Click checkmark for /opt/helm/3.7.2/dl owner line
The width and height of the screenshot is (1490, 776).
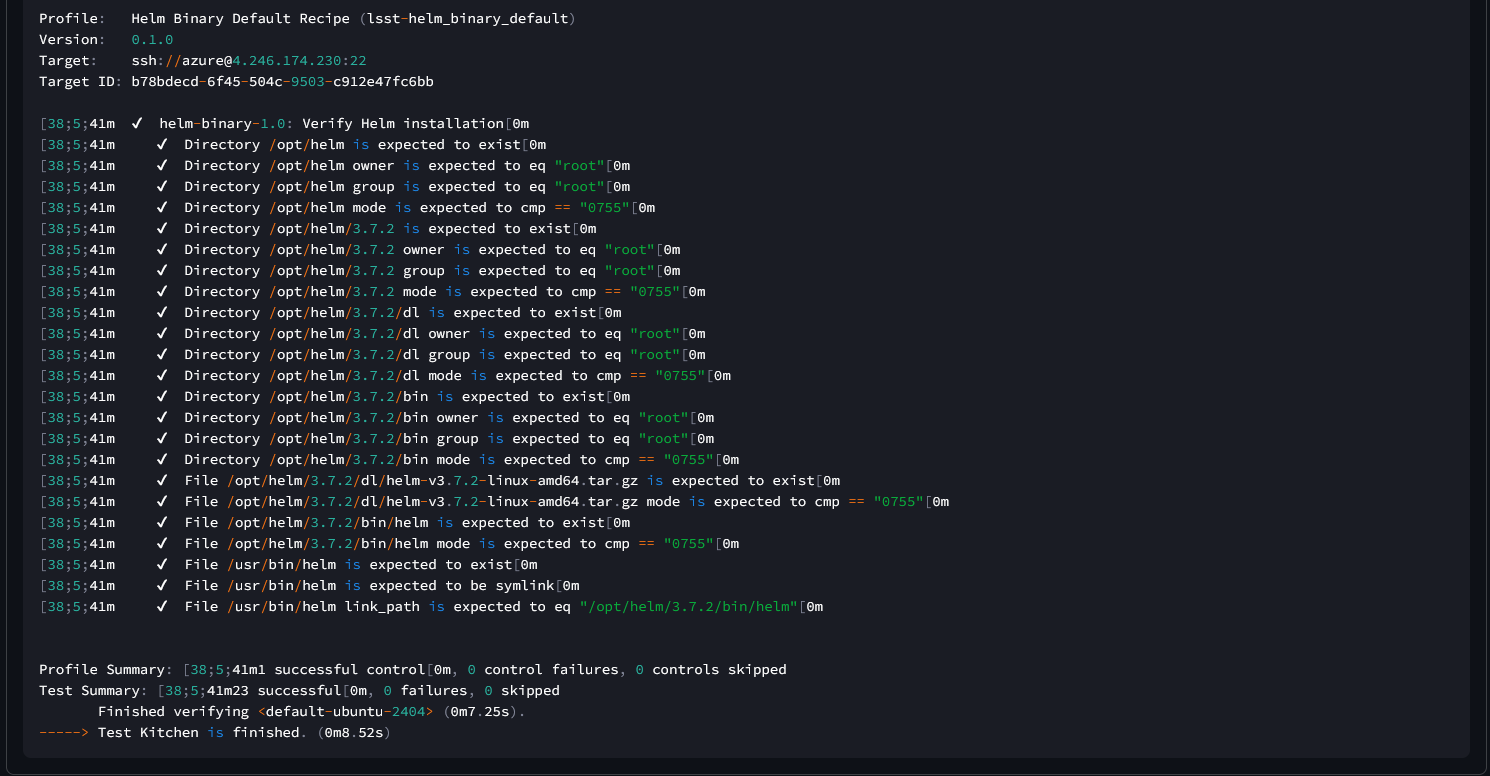coord(162,334)
